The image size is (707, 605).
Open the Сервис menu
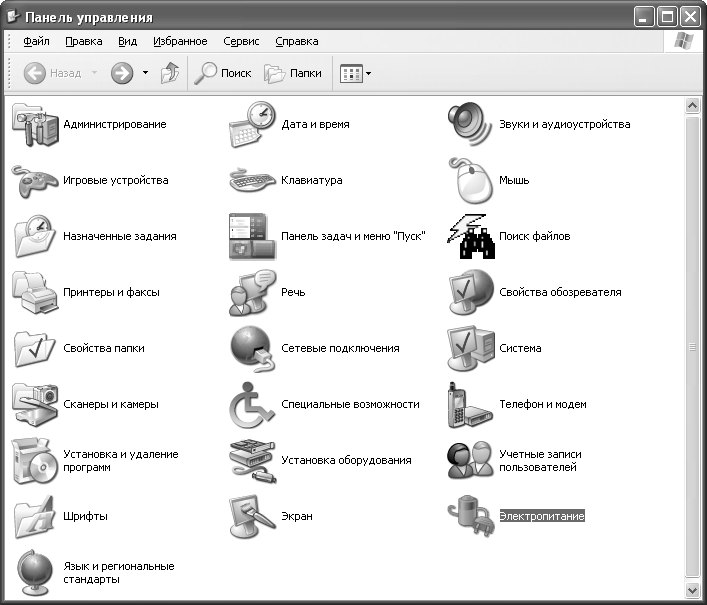(x=241, y=41)
